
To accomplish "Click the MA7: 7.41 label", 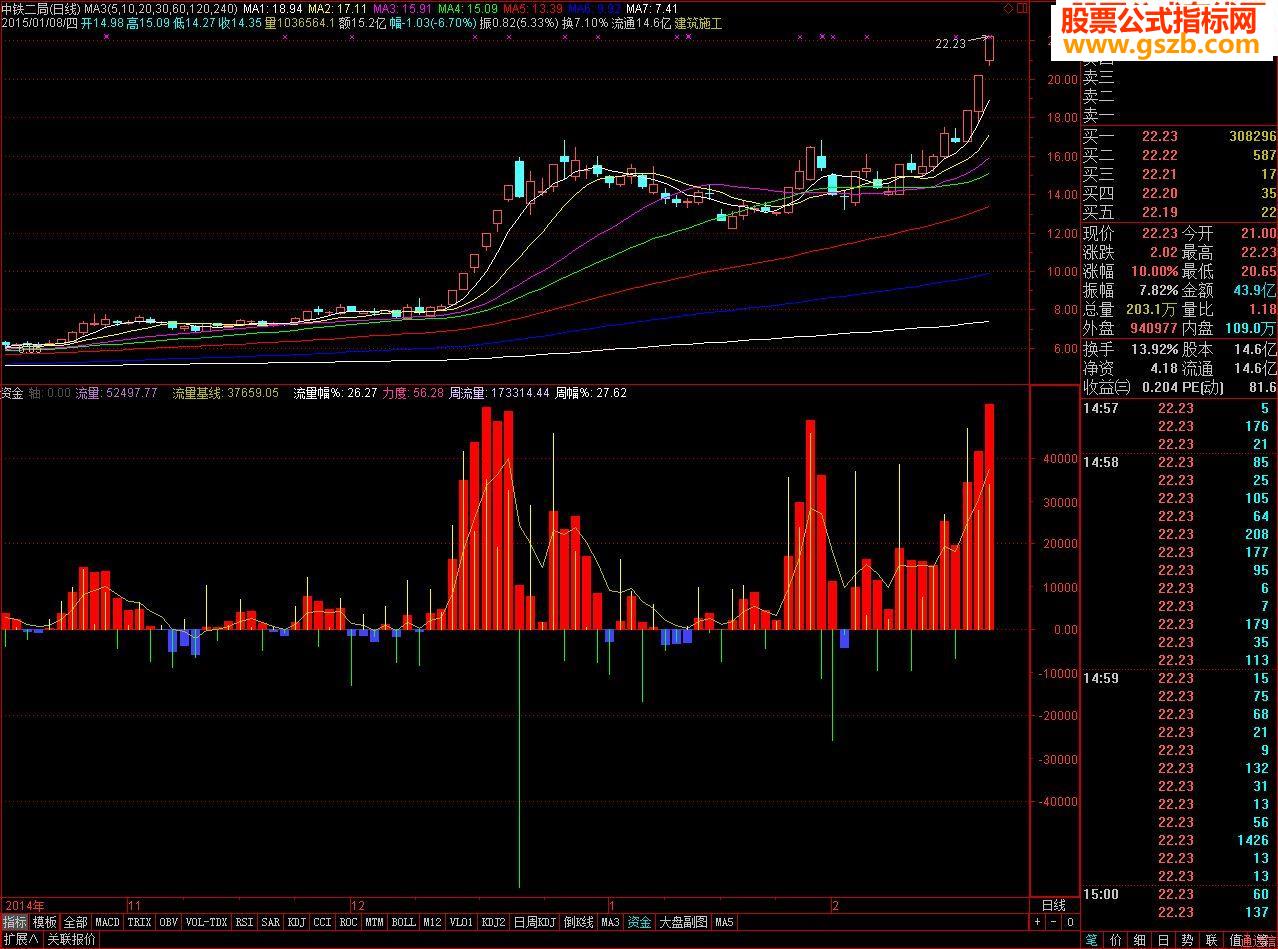I will click(652, 8).
